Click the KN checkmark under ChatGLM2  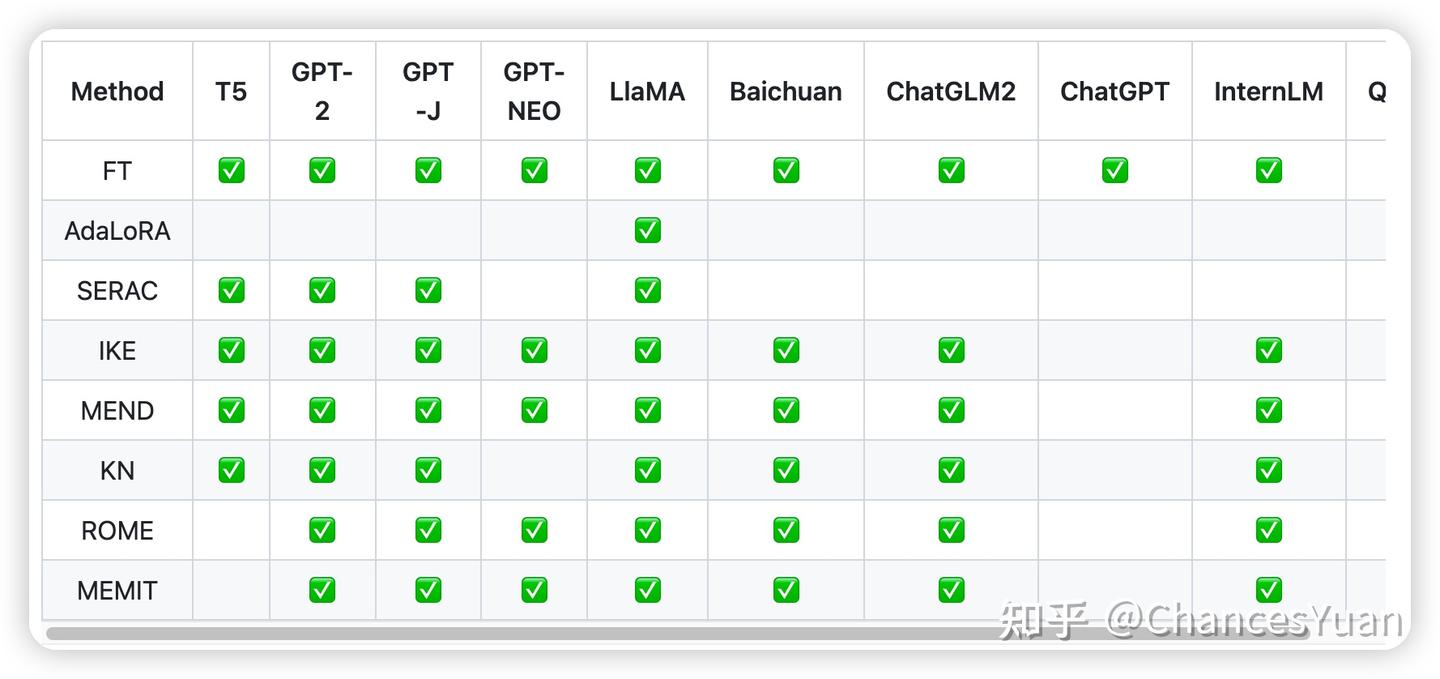(951, 471)
